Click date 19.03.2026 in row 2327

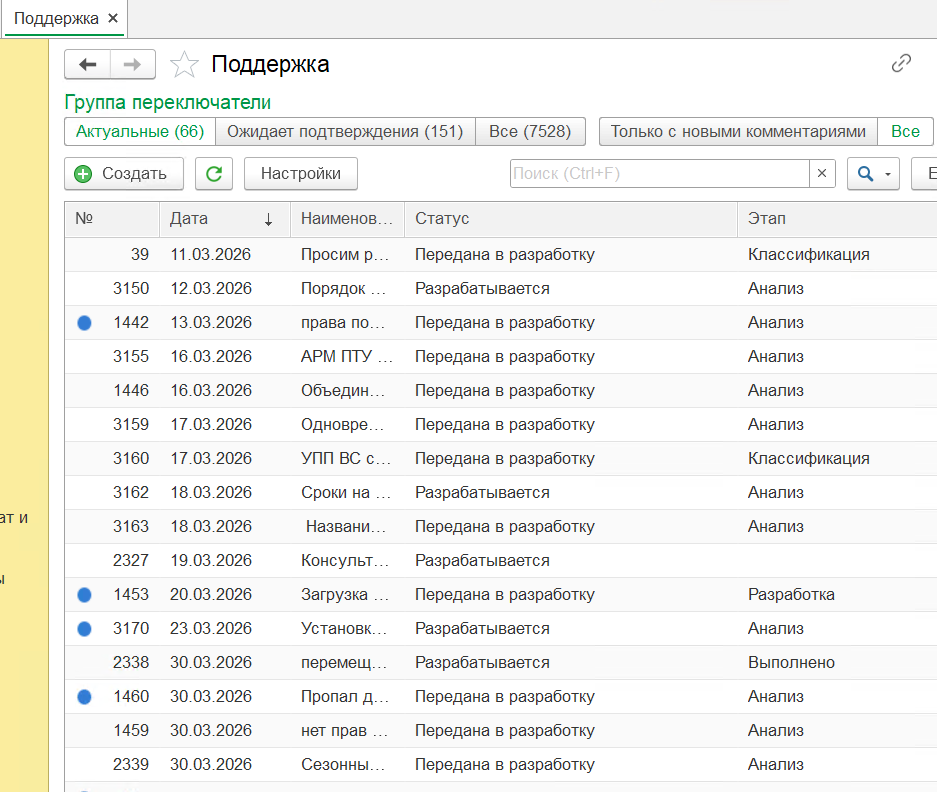(211, 561)
